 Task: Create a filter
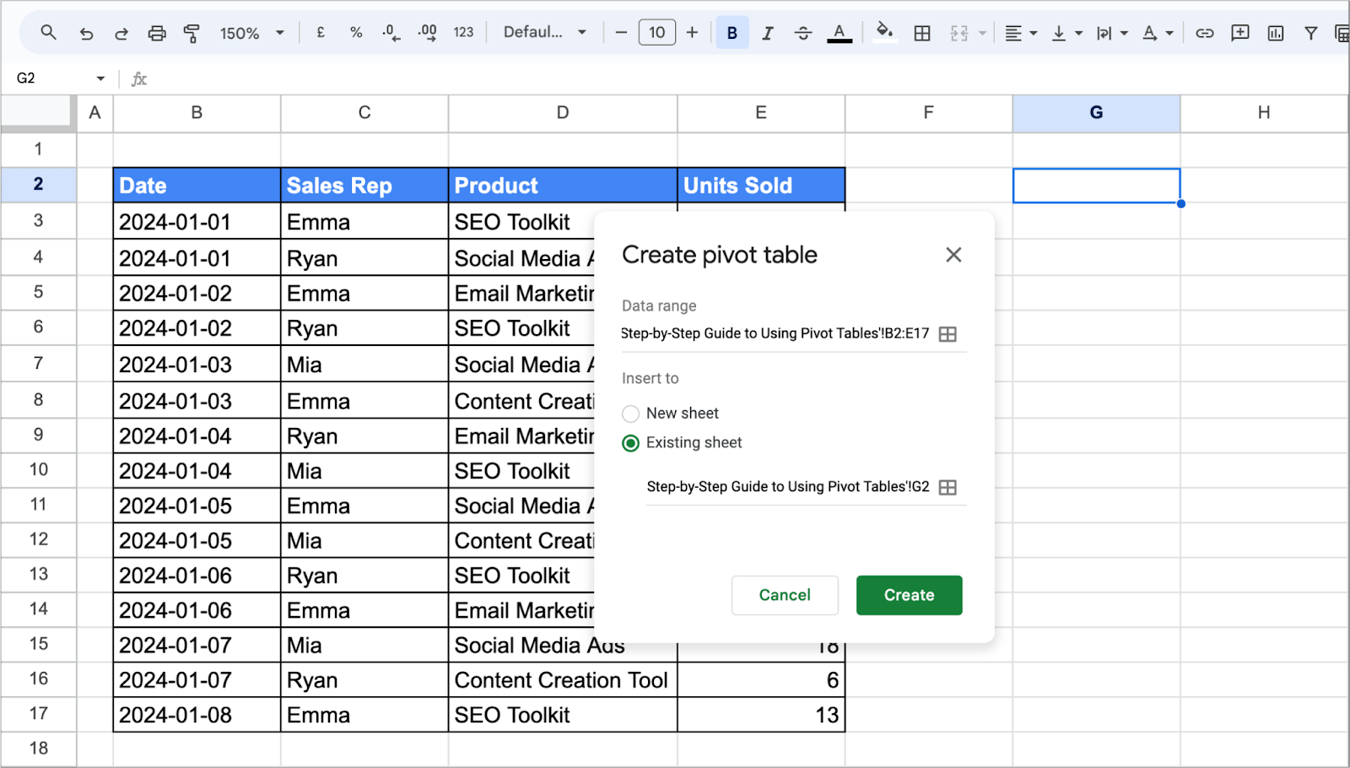coord(1311,33)
